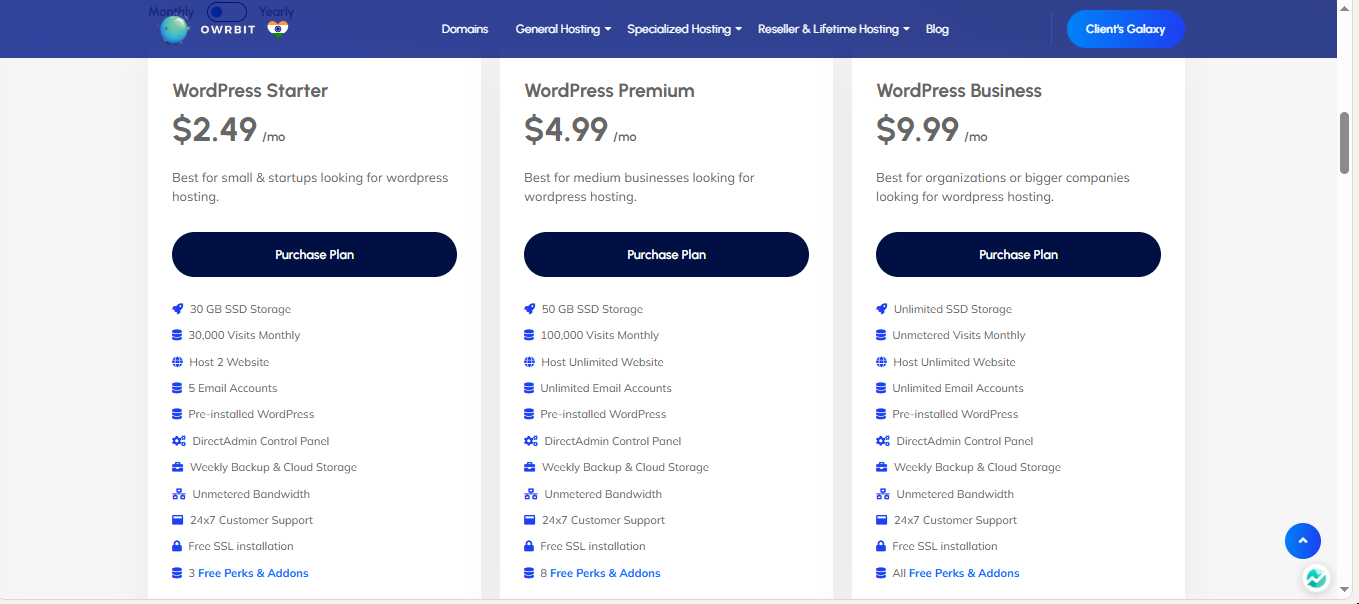The image size is (1359, 604).
Task: Open the green chat widget icon
Action: 1316,578
